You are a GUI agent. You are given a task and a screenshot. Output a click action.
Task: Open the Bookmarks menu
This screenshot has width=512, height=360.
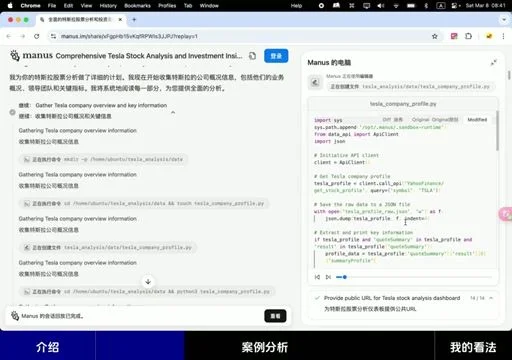(x=137, y=5)
